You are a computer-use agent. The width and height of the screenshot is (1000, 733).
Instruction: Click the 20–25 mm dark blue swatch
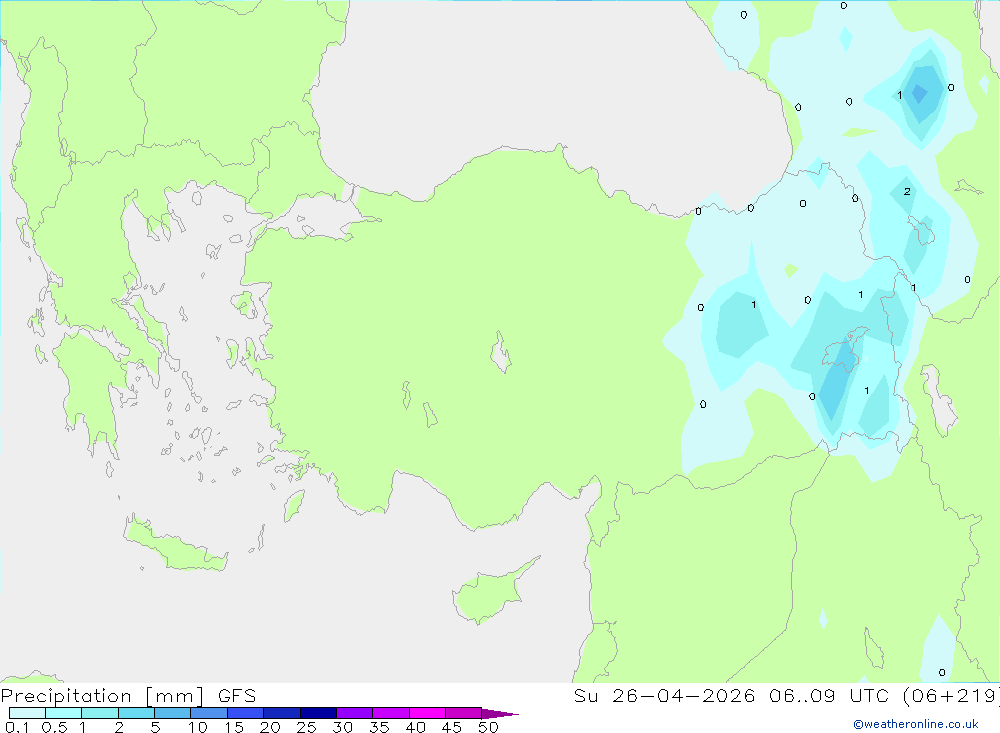(281, 713)
